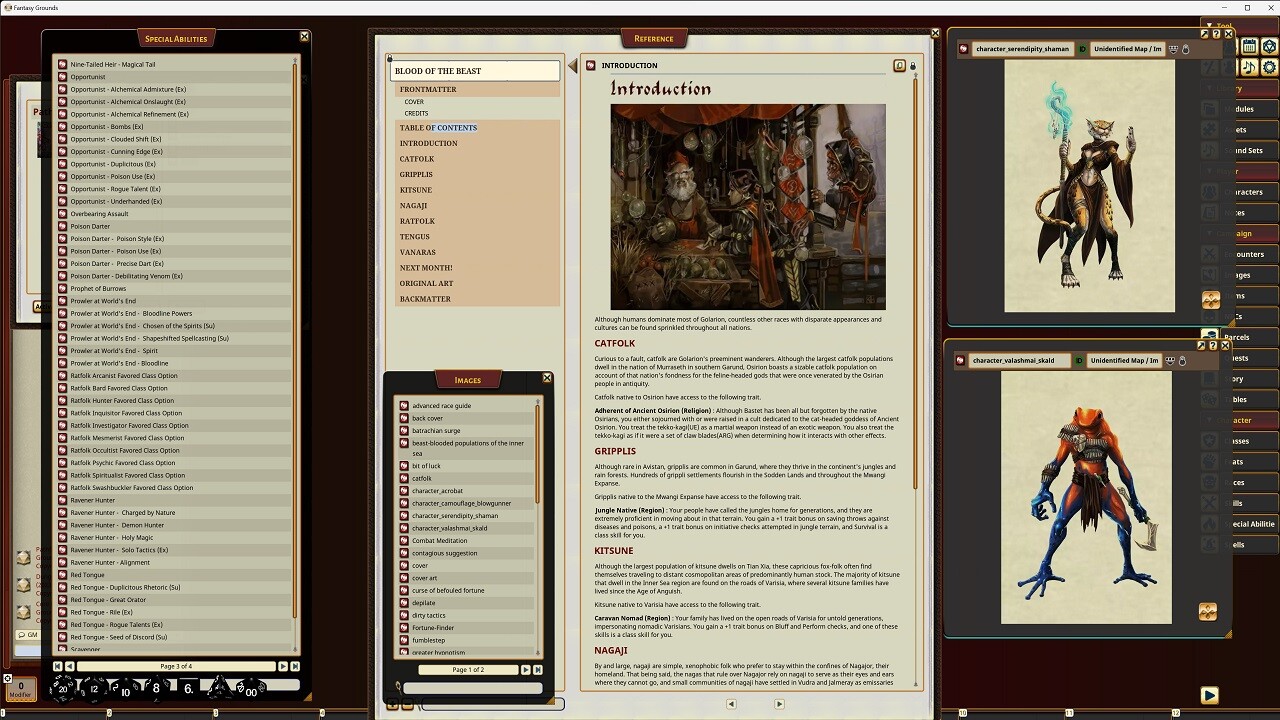Image resolution: width=1280 pixels, height=720 pixels.
Task: Click the help icon on shaman image window
Action: 1216,34
